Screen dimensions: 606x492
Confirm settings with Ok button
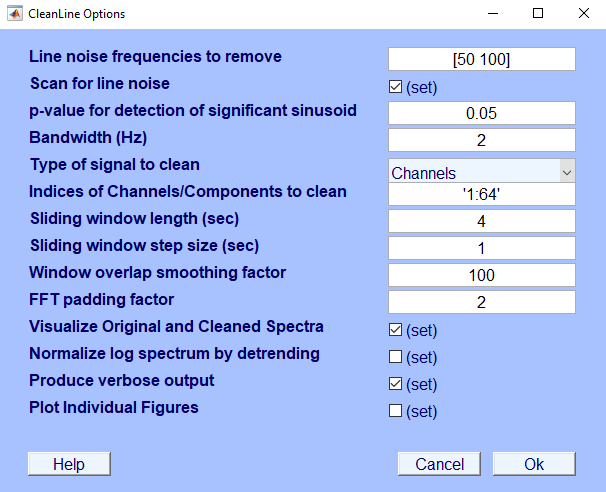534,464
